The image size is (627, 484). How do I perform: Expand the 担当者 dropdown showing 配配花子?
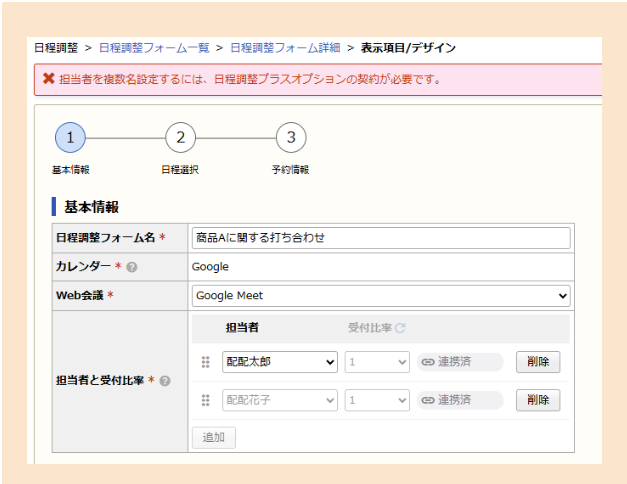click(279, 400)
